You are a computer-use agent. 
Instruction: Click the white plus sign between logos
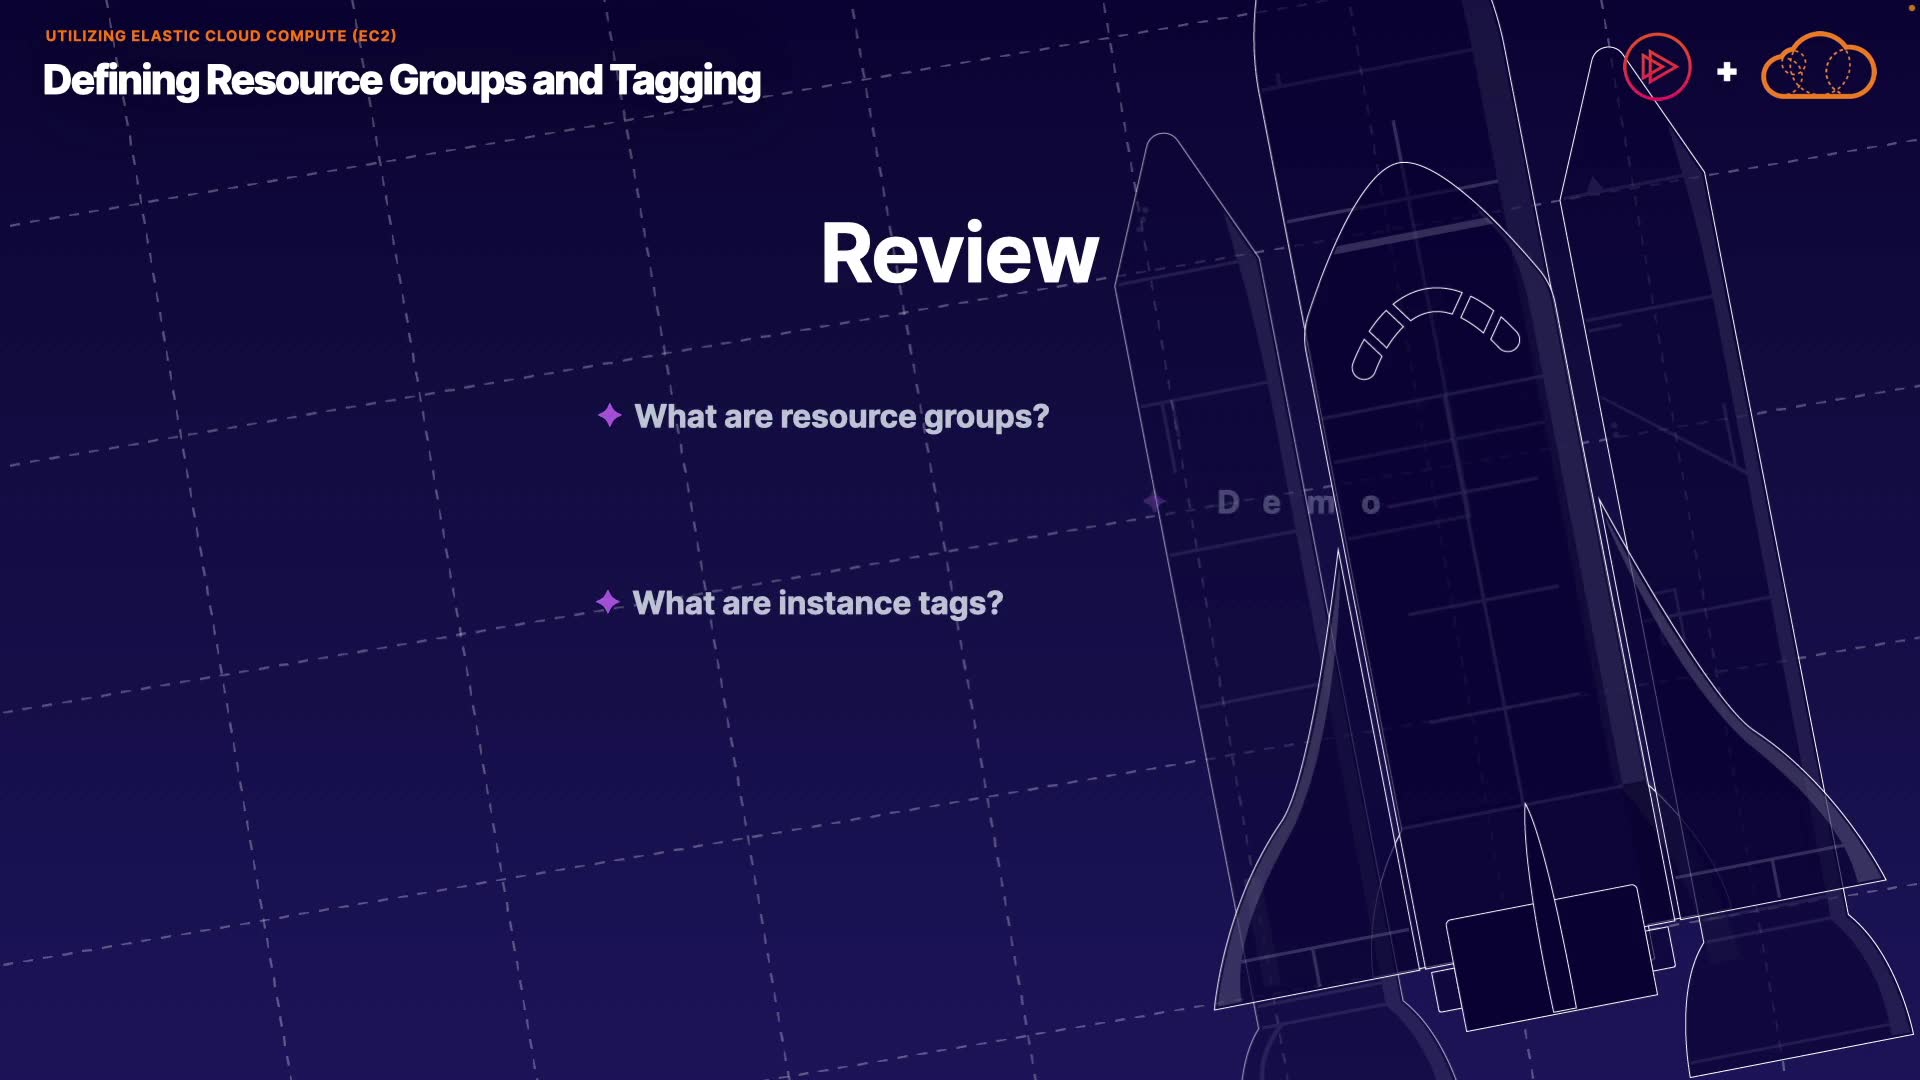pos(1727,72)
